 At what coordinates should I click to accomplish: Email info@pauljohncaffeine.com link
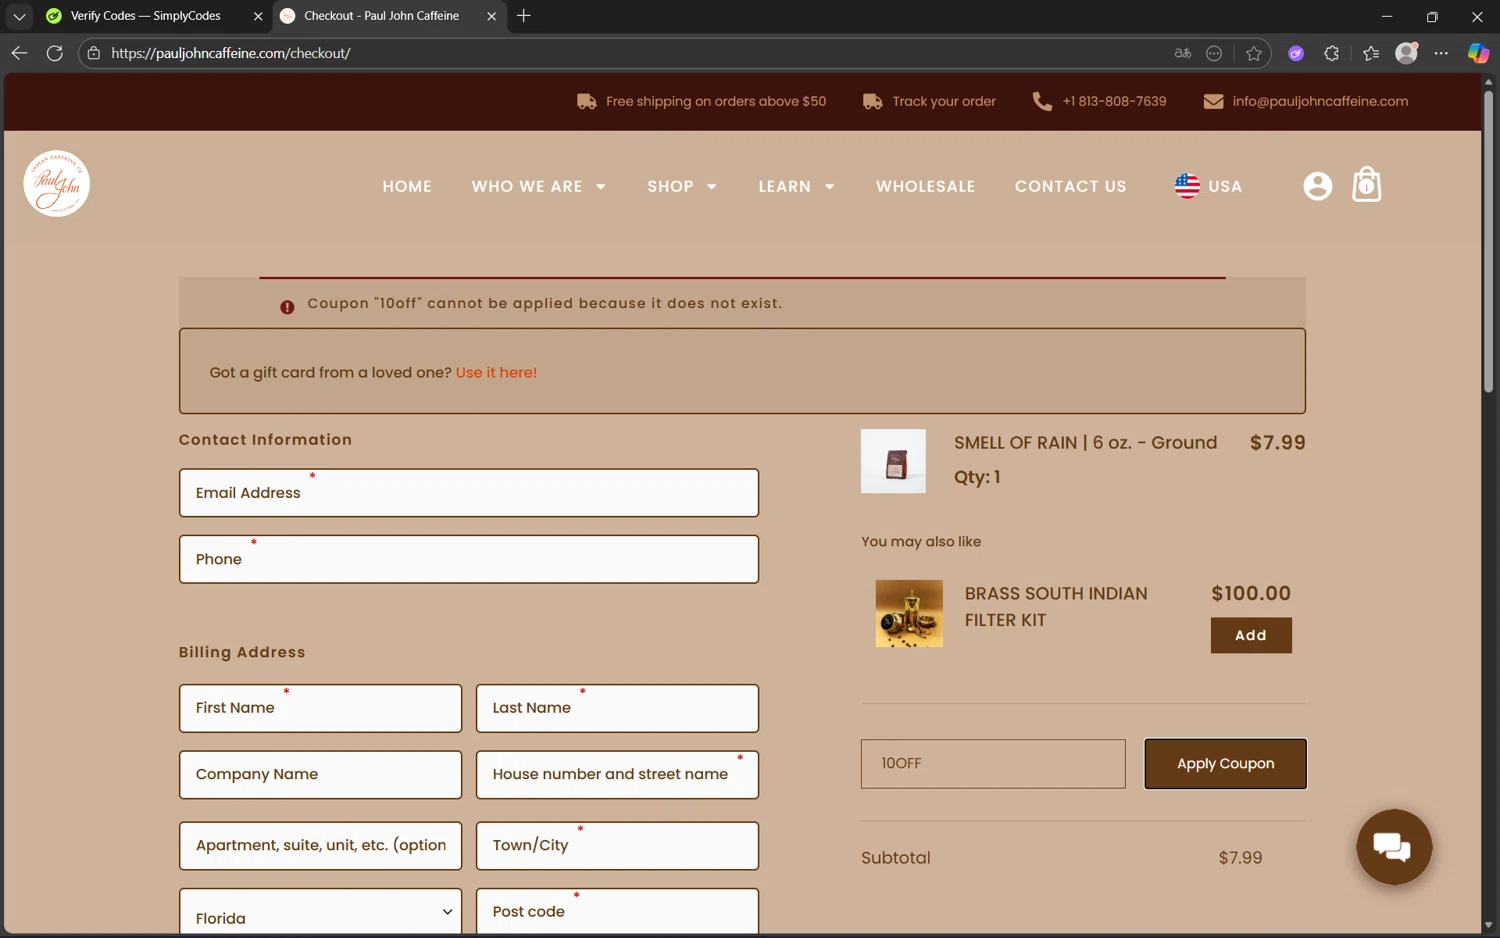tap(1320, 101)
